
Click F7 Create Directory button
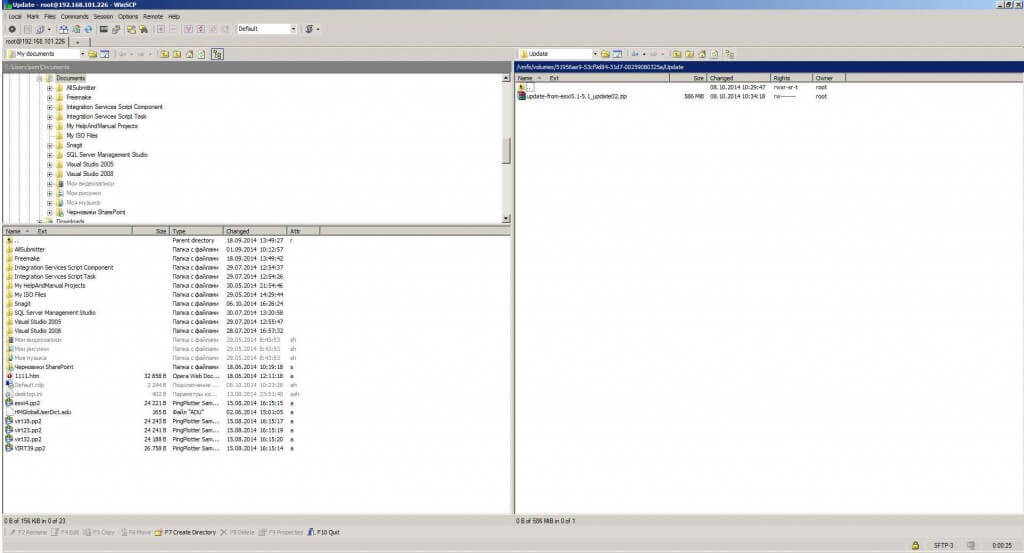[185, 533]
